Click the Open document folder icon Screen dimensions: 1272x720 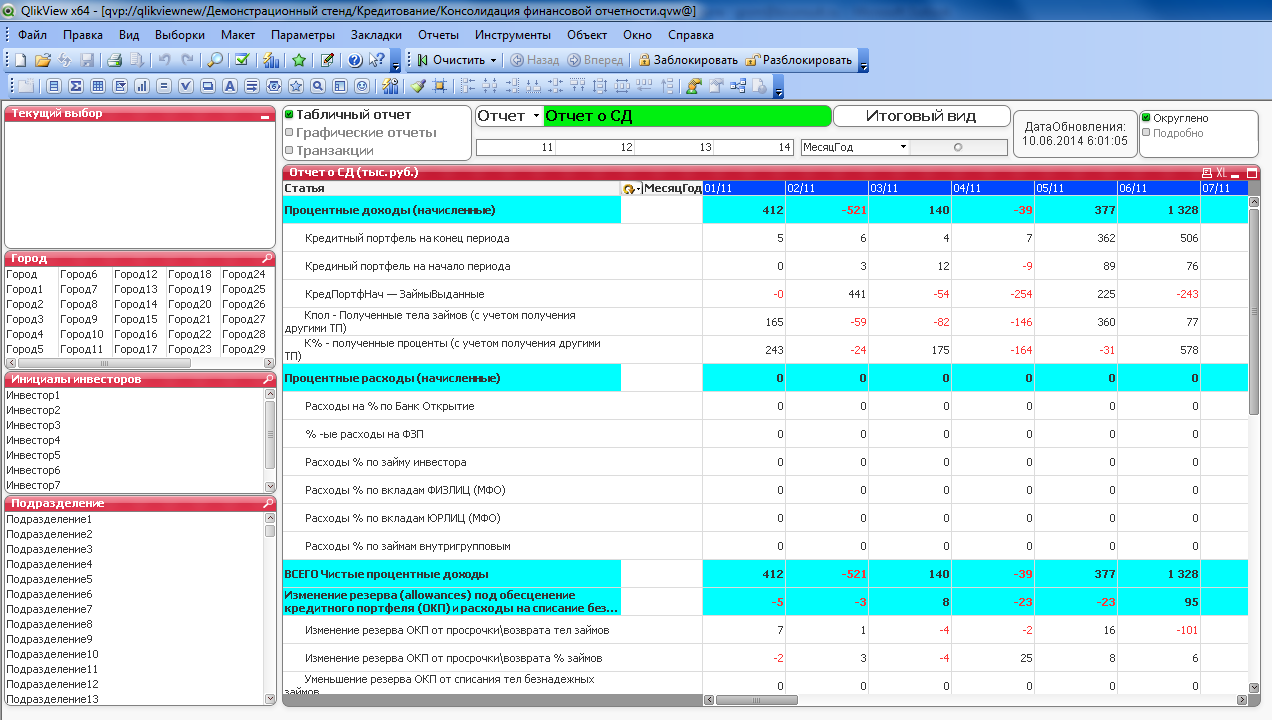click(x=43, y=60)
